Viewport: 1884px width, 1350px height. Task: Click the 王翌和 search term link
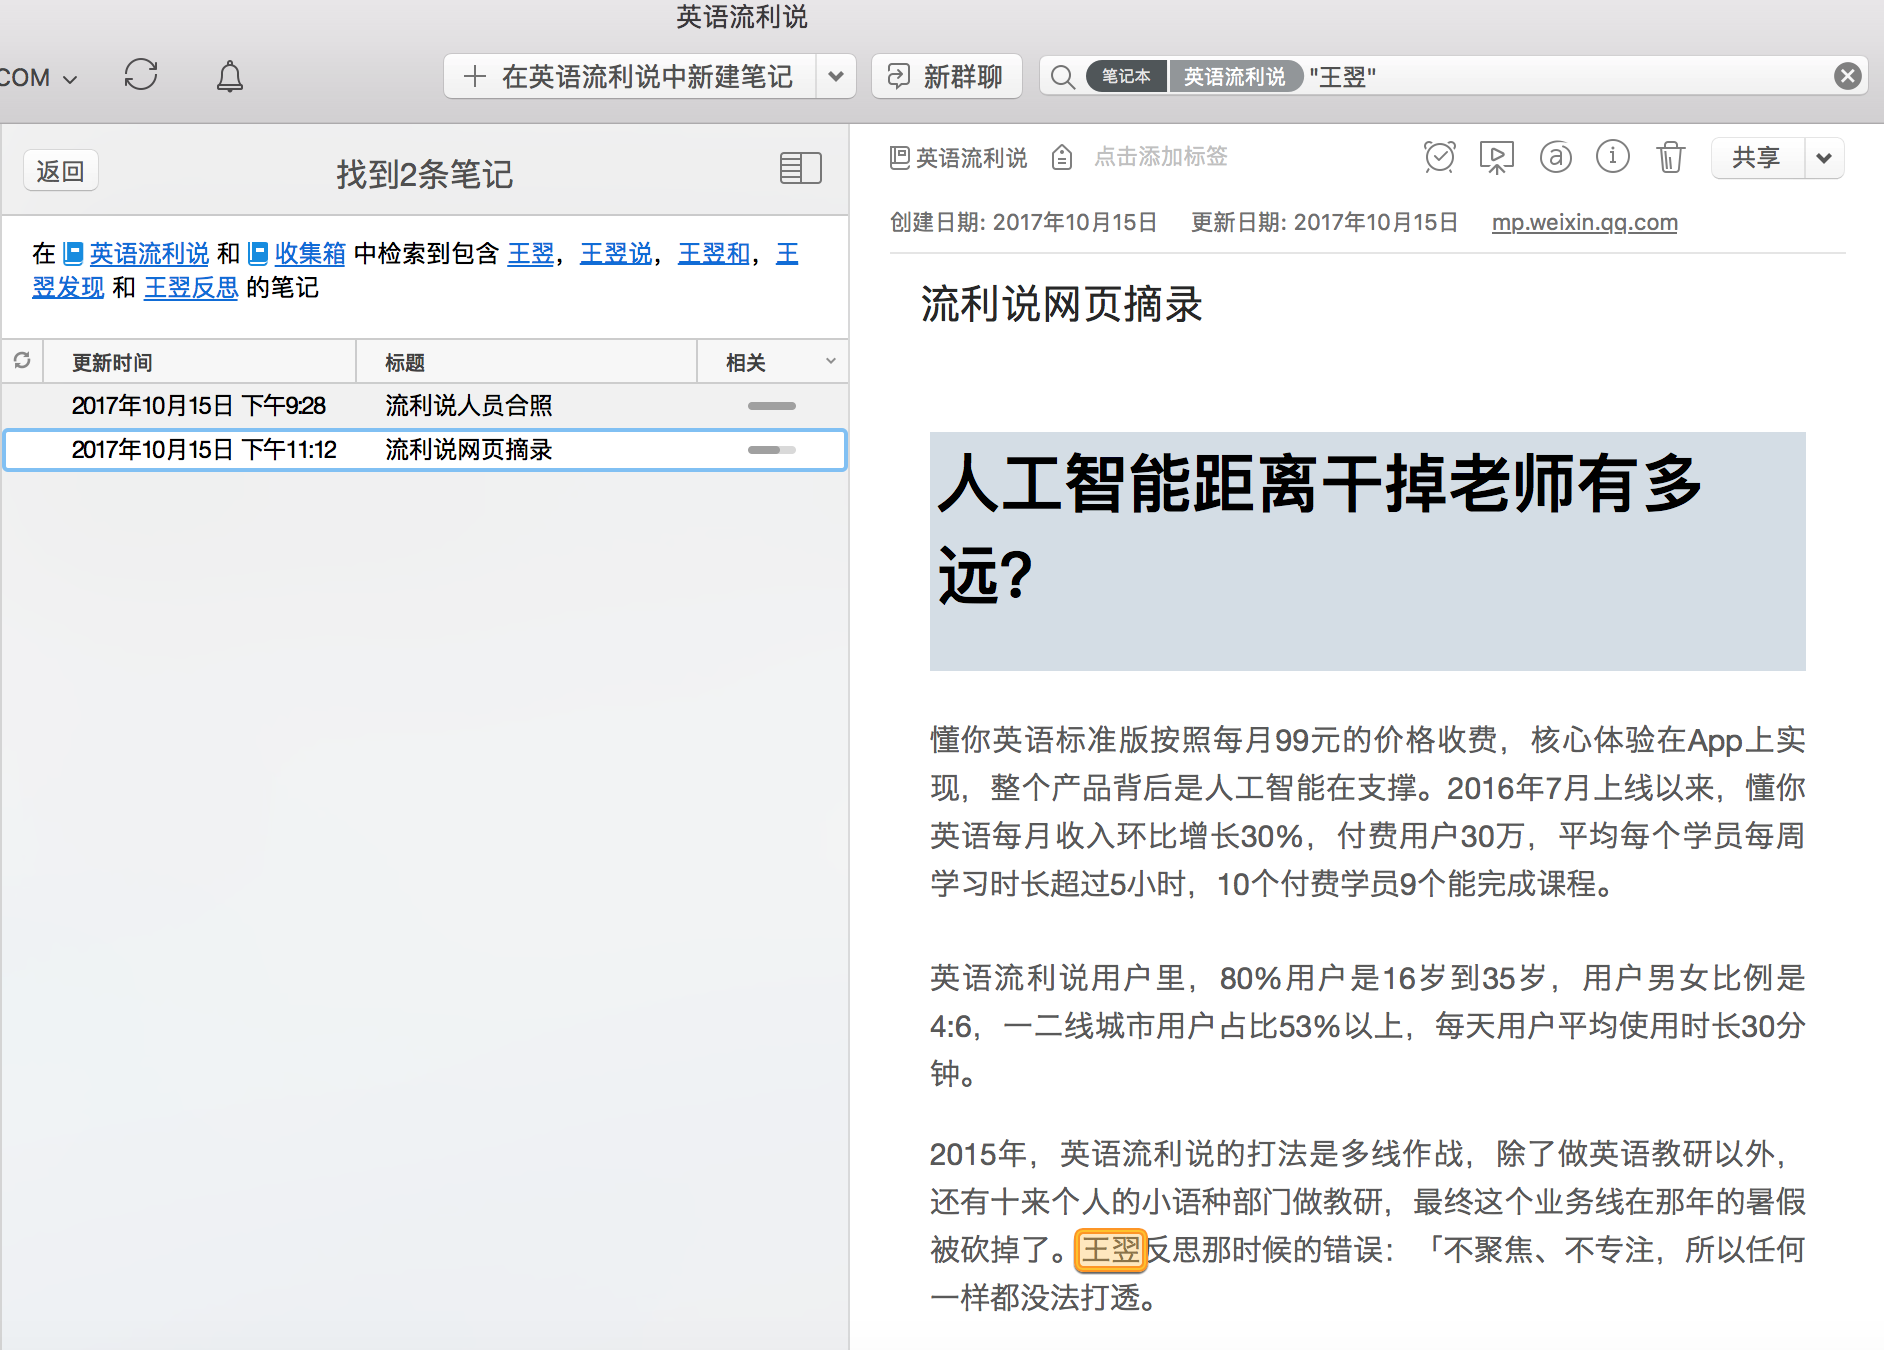(714, 254)
